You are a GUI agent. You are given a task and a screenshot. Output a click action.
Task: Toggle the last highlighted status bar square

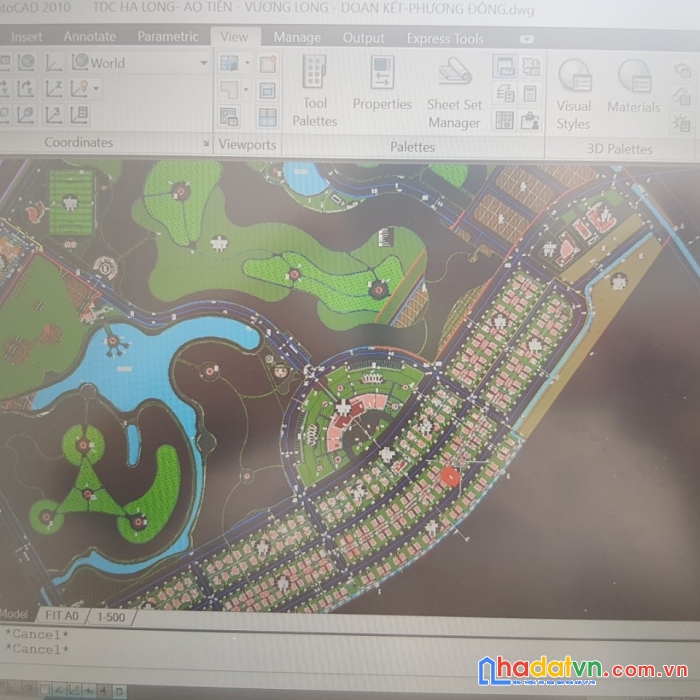119,692
